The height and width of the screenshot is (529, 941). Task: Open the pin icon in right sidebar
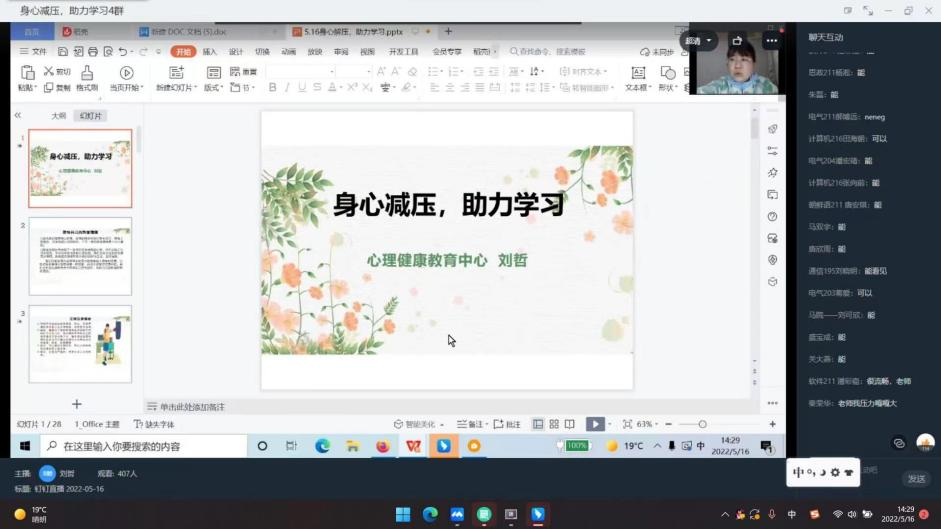(773, 173)
